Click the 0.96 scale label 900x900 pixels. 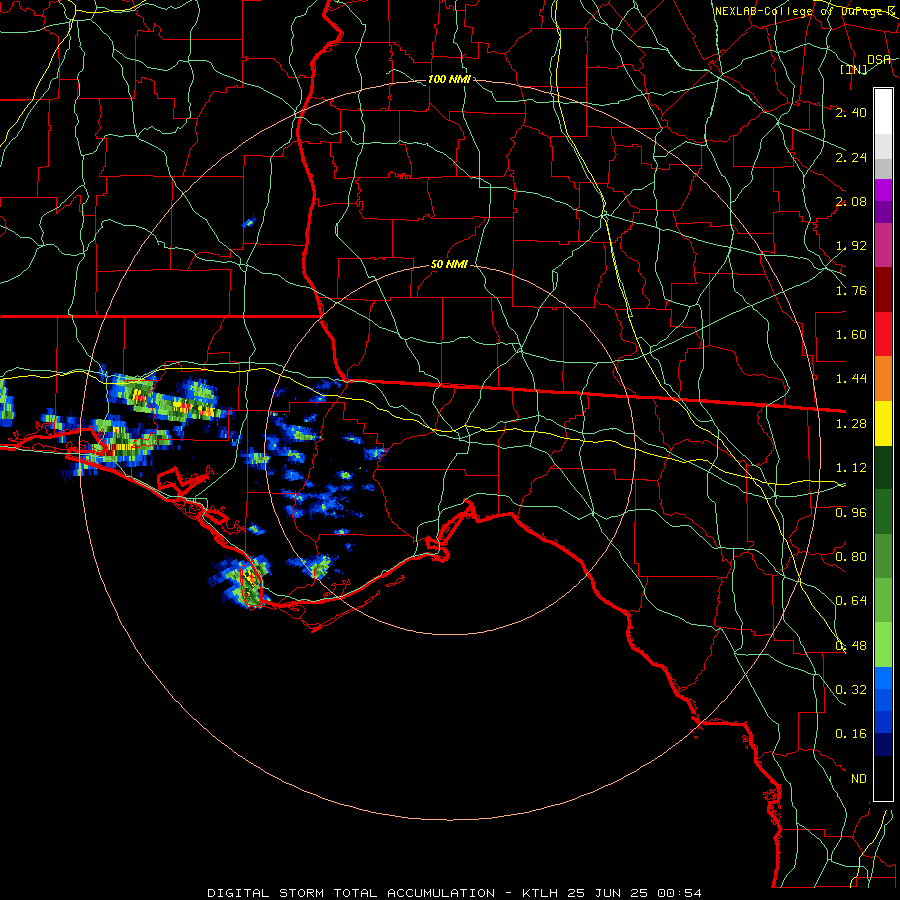tap(851, 513)
